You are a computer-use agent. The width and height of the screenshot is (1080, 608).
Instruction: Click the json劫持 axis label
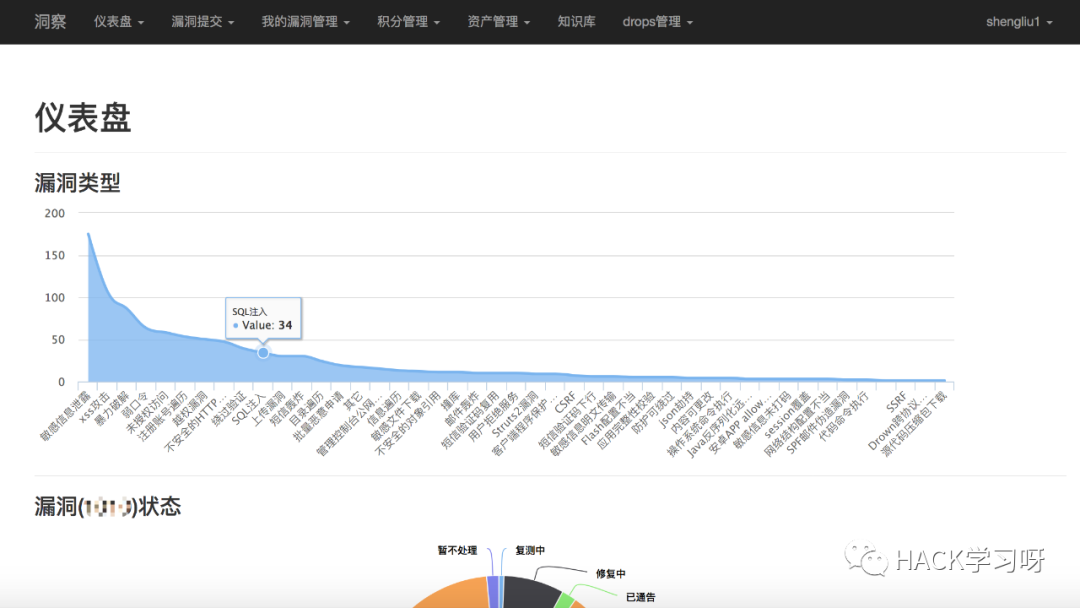click(677, 409)
